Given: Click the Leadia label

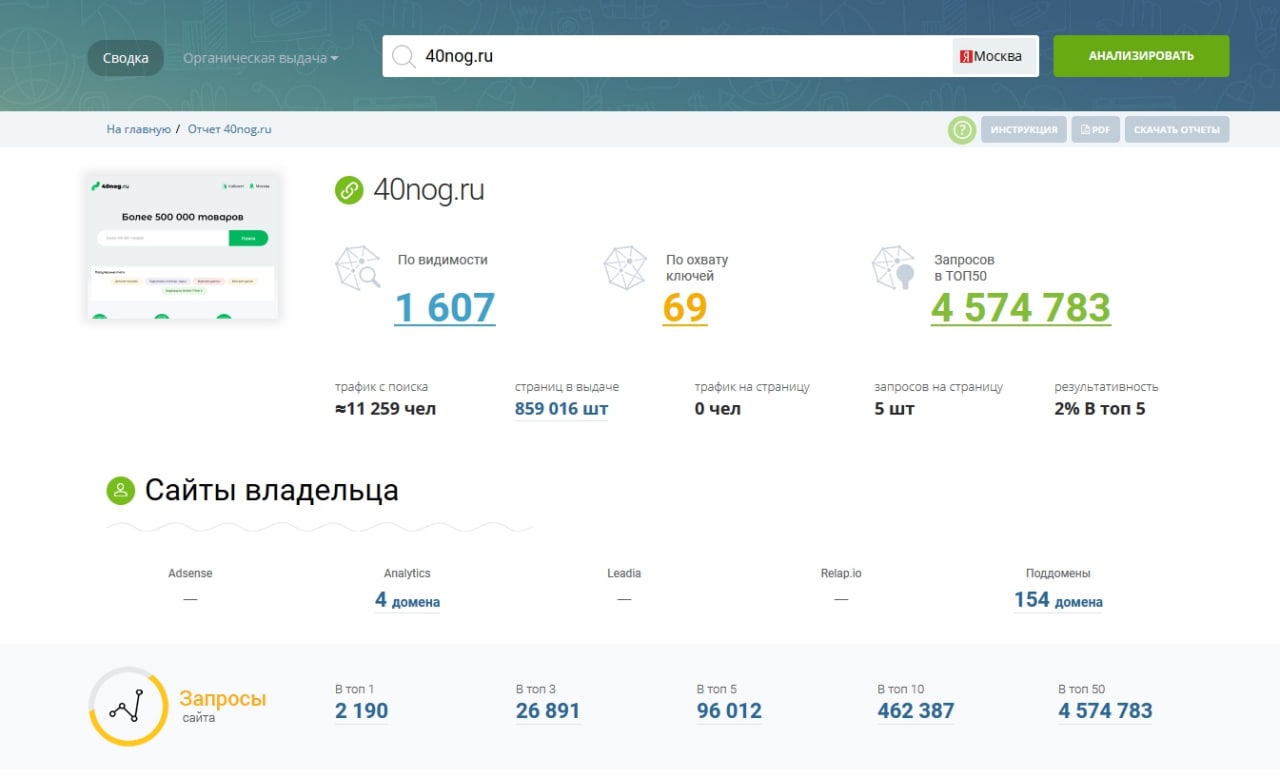Looking at the screenshot, I should pos(624,573).
